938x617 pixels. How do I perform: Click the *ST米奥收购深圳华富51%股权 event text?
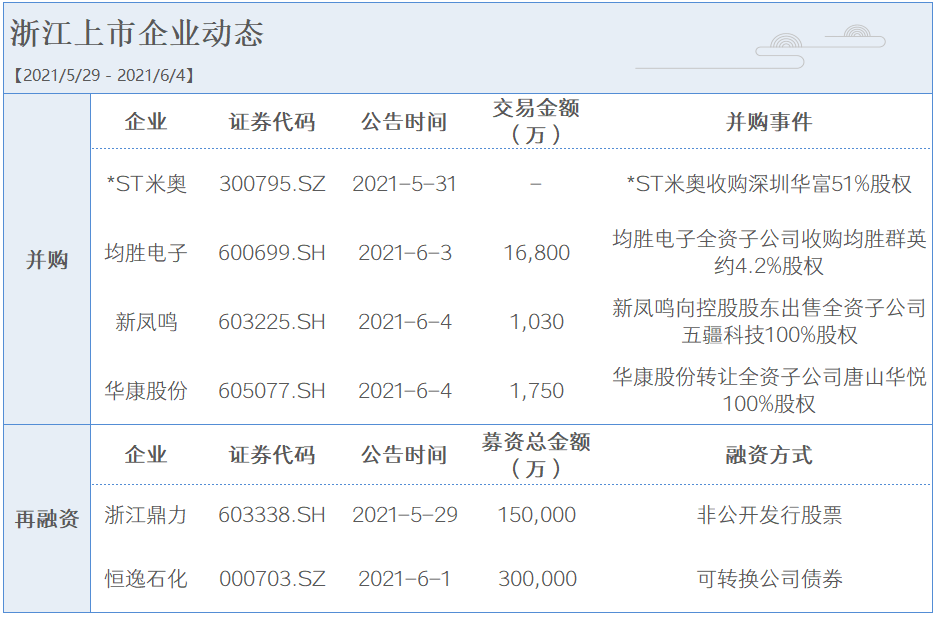tap(768, 185)
